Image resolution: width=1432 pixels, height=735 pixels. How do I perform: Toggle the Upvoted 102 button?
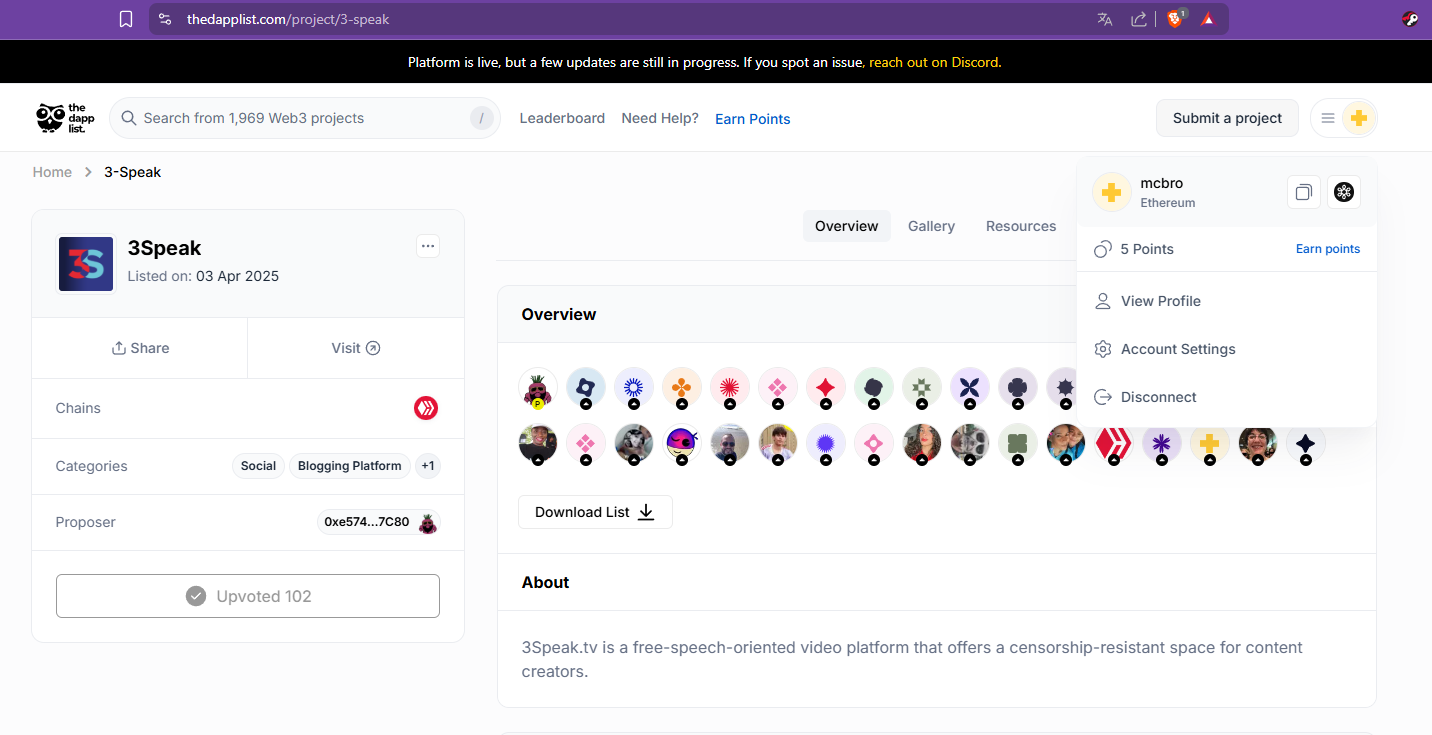coord(248,596)
